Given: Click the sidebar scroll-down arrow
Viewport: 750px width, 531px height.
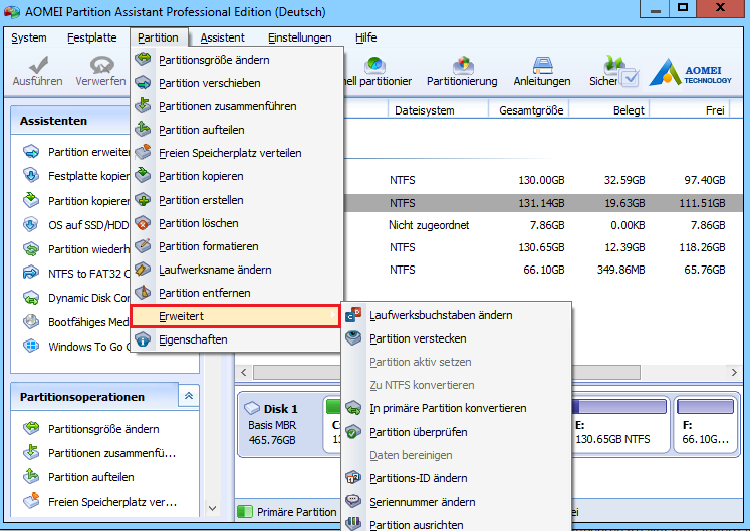Looking at the screenshot, I should (213, 508).
